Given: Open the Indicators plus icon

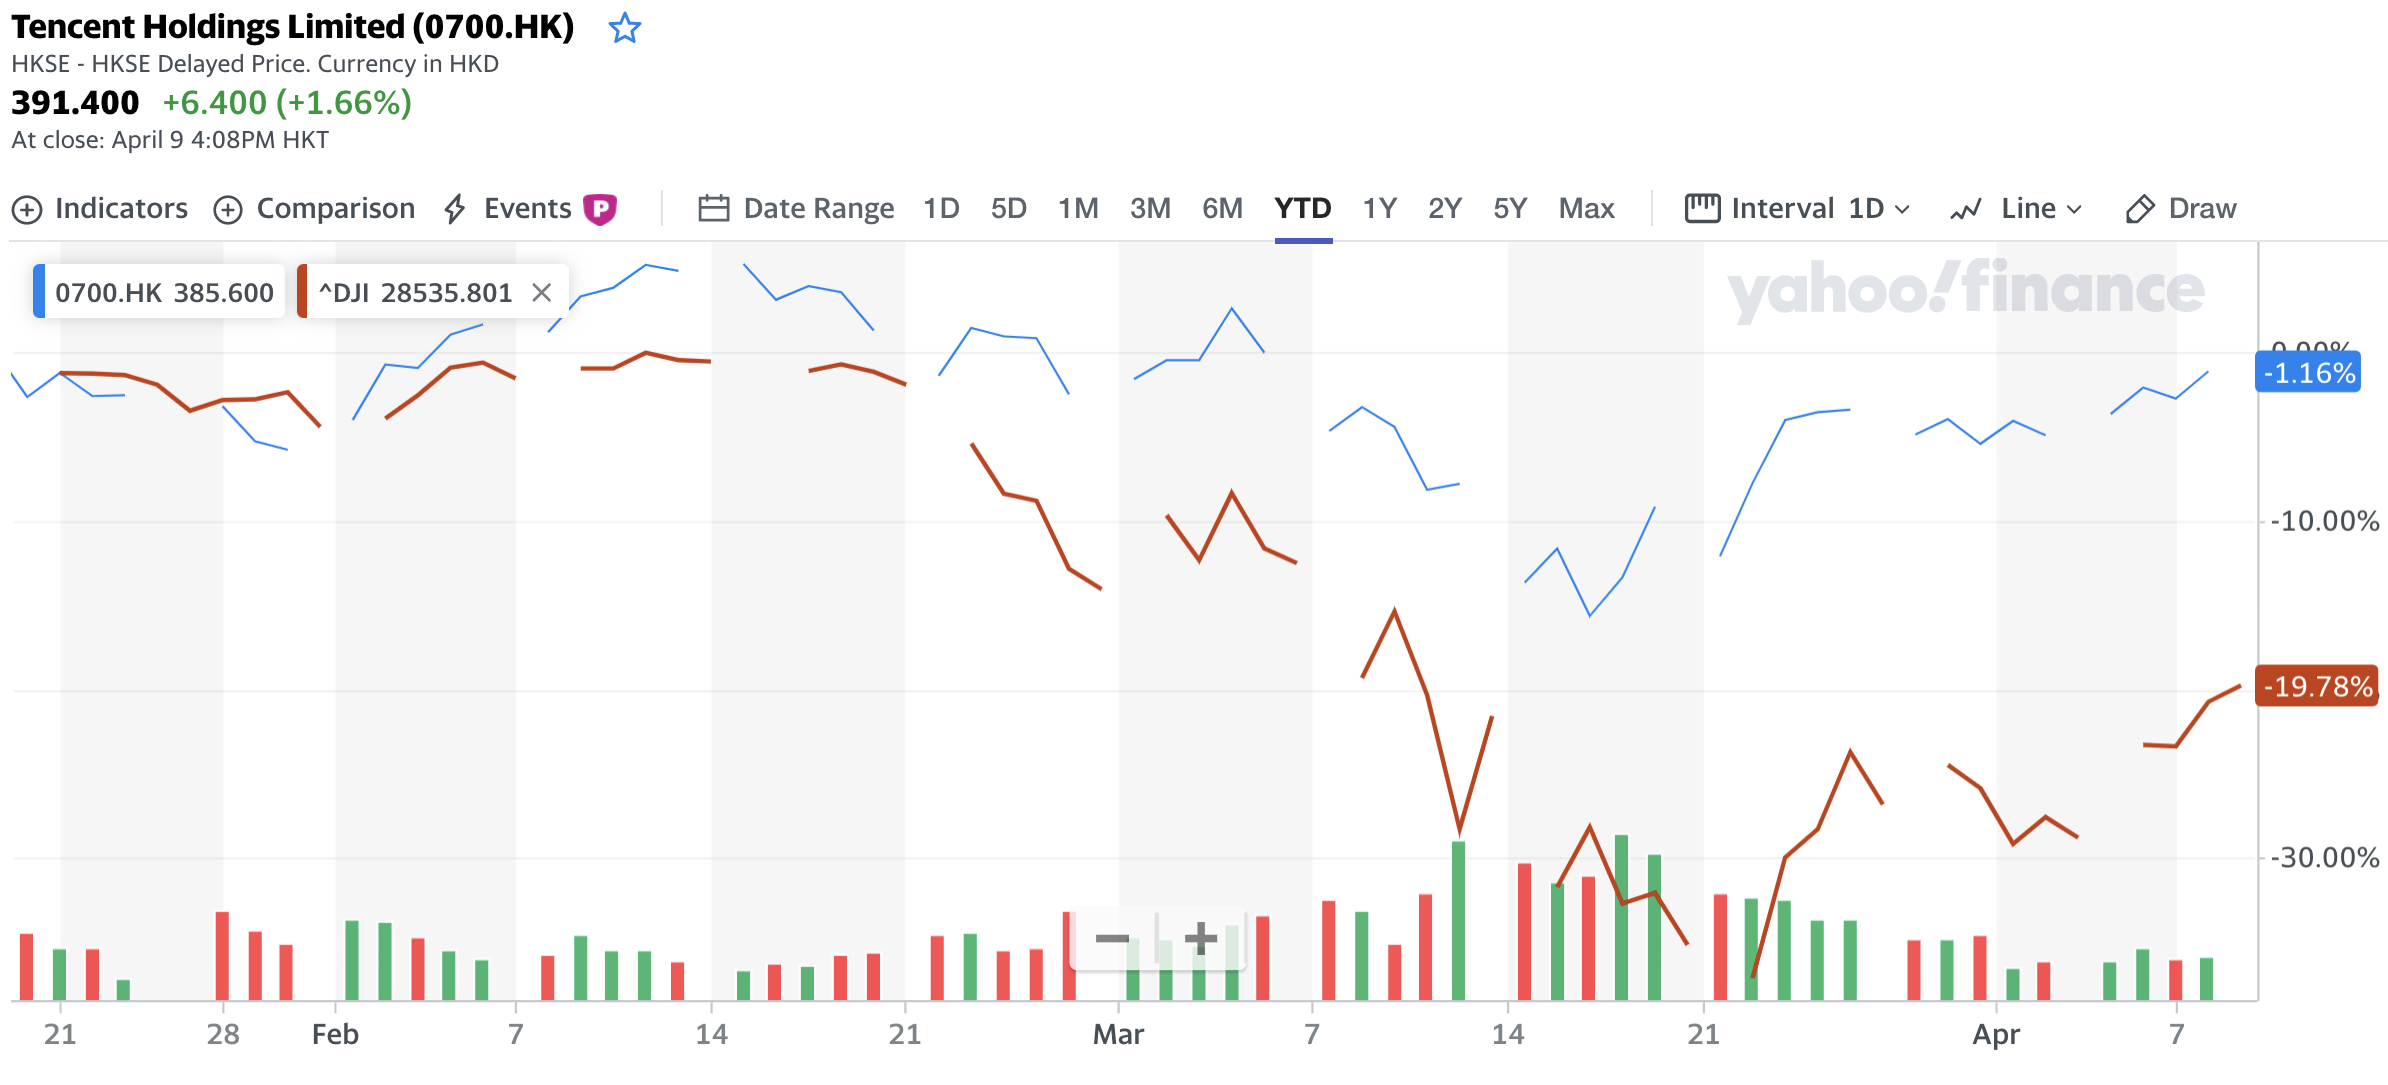Looking at the screenshot, I should [x=27, y=210].
